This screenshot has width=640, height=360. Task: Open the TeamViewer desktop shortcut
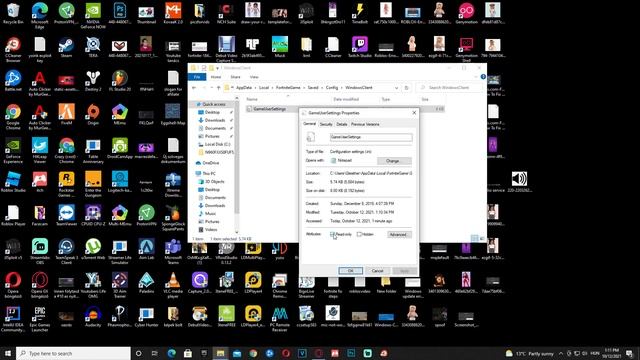[x=66, y=216]
